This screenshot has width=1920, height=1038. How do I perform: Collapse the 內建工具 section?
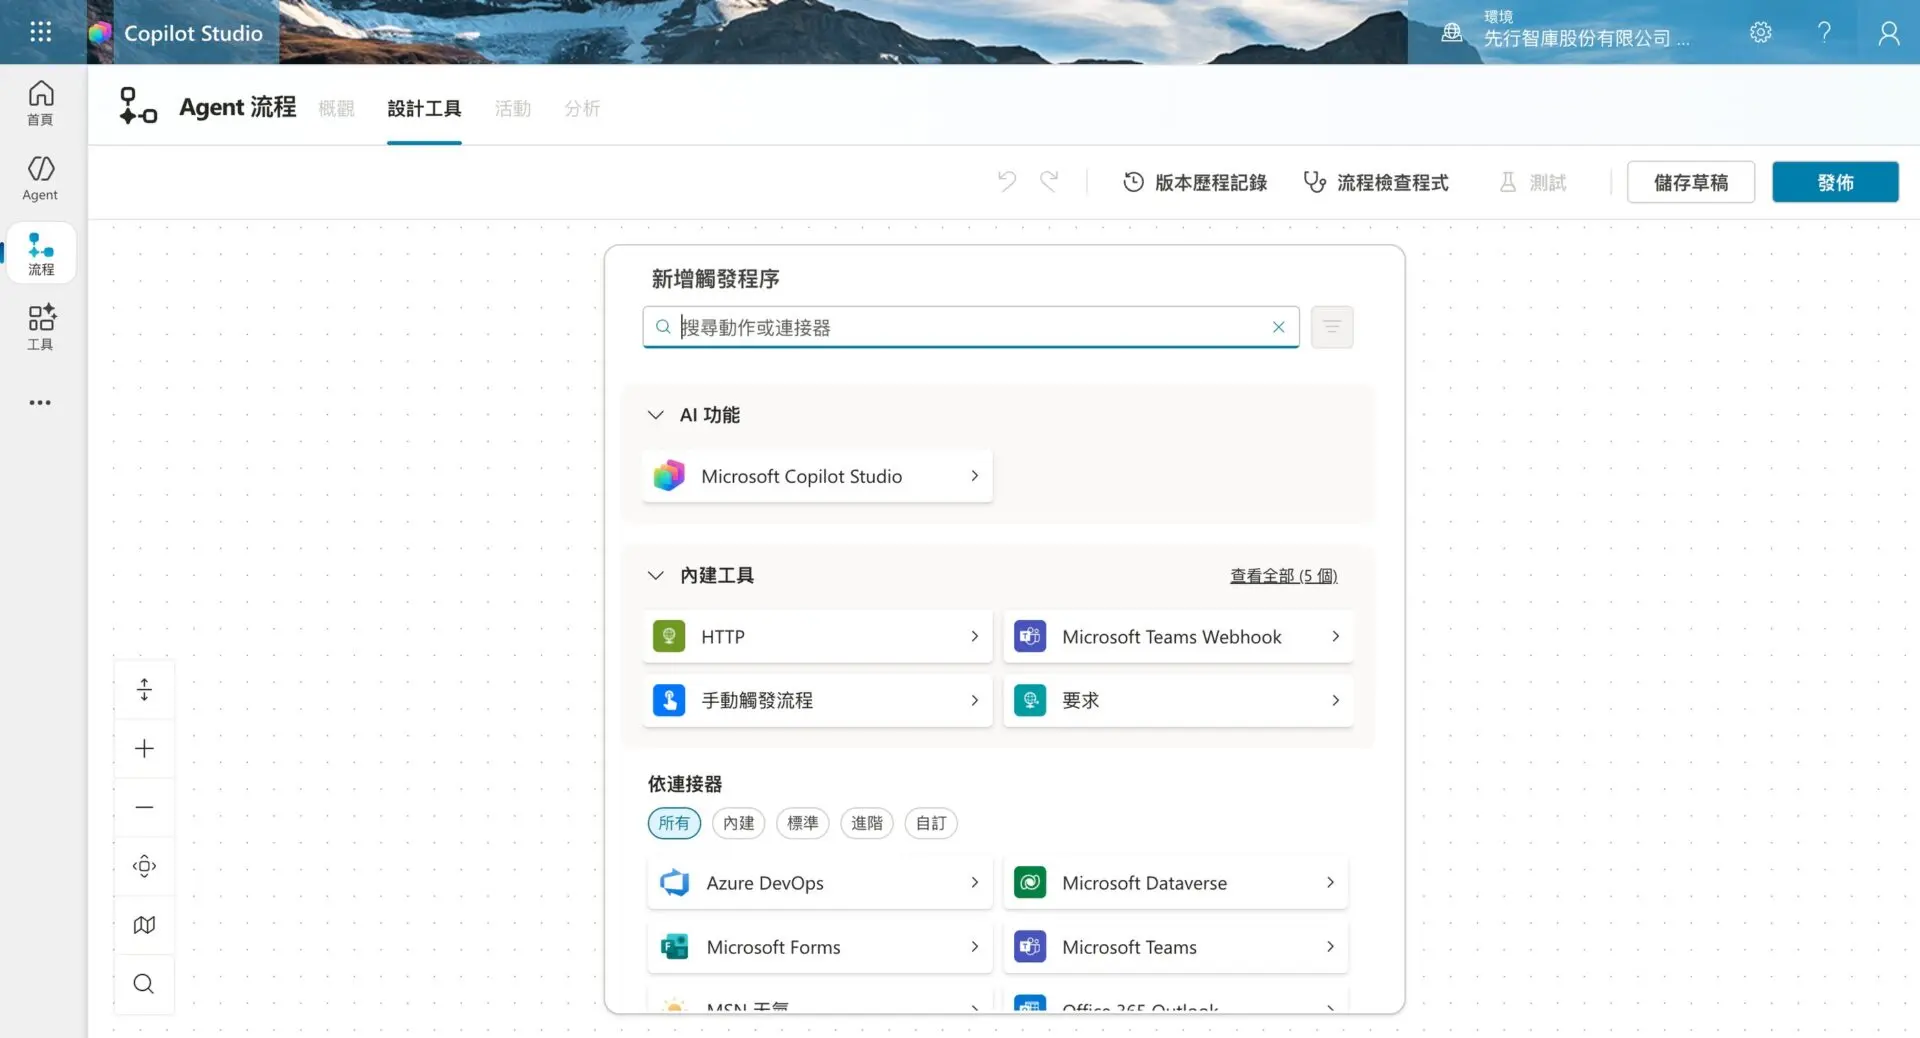(656, 576)
